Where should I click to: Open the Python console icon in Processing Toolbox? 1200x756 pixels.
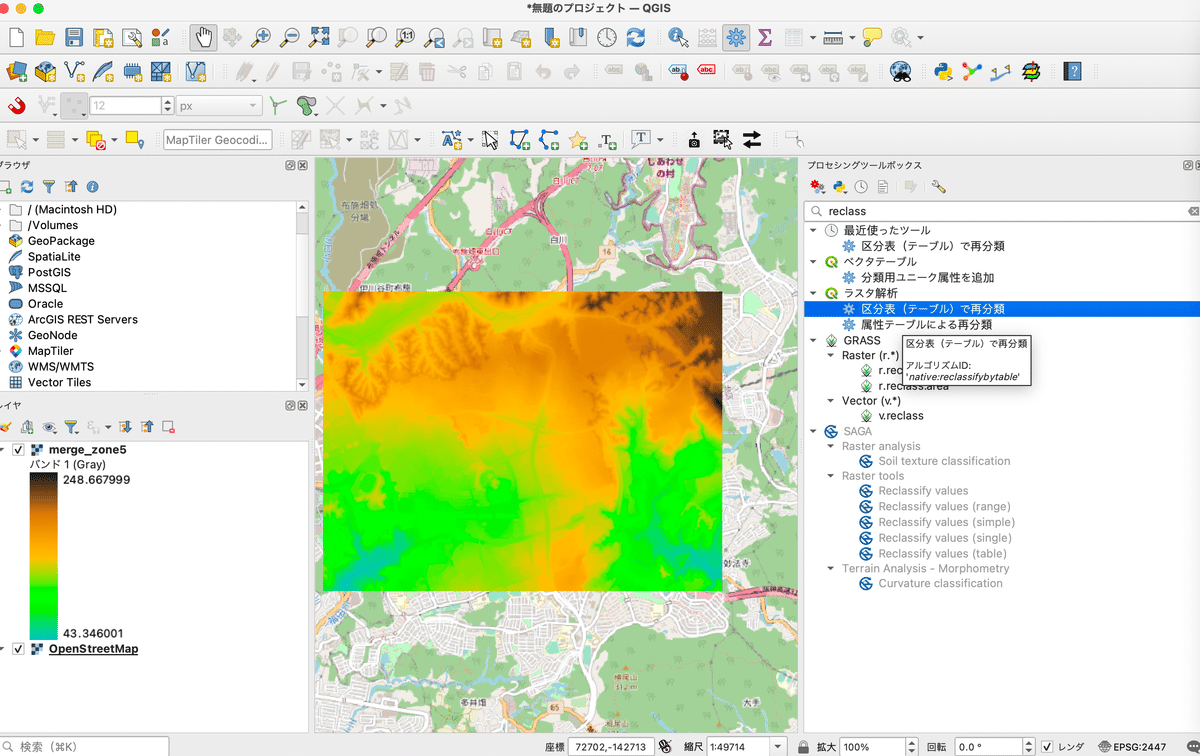pos(838,186)
